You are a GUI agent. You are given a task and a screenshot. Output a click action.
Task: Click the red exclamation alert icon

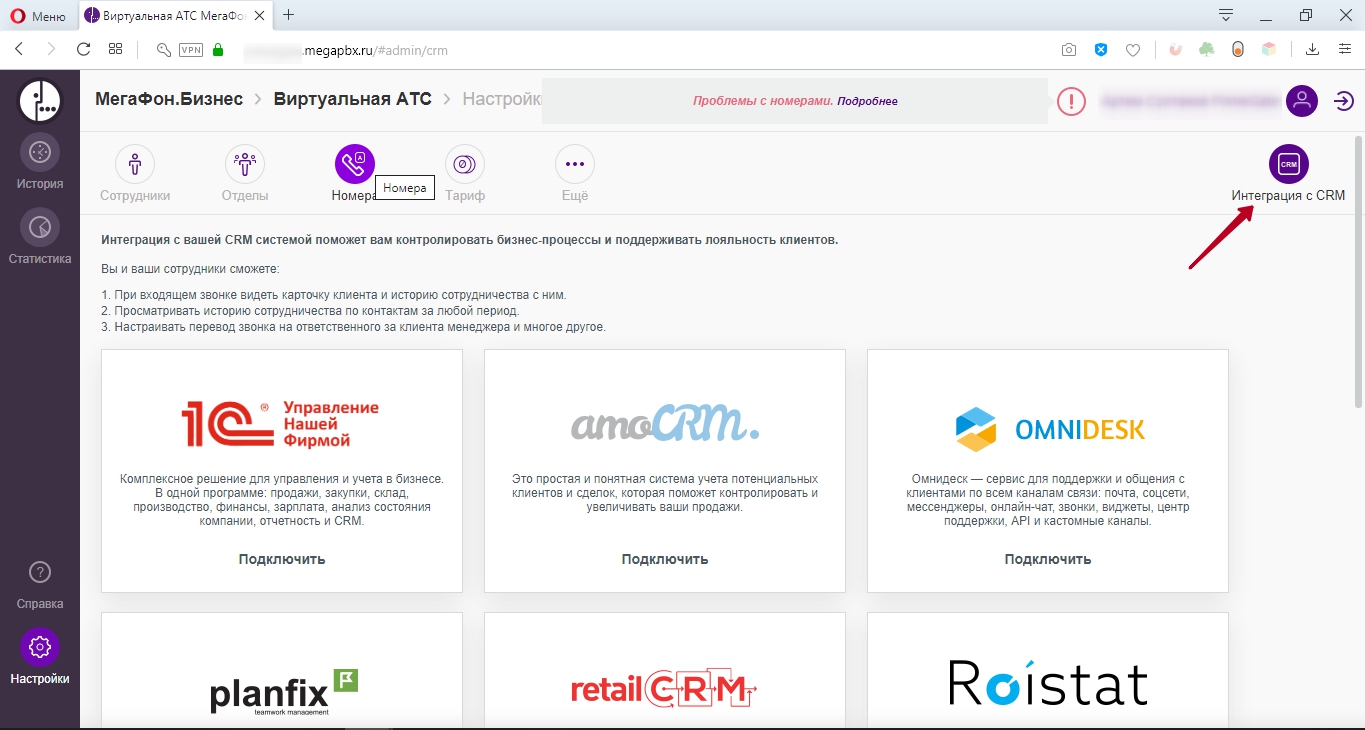1071,101
